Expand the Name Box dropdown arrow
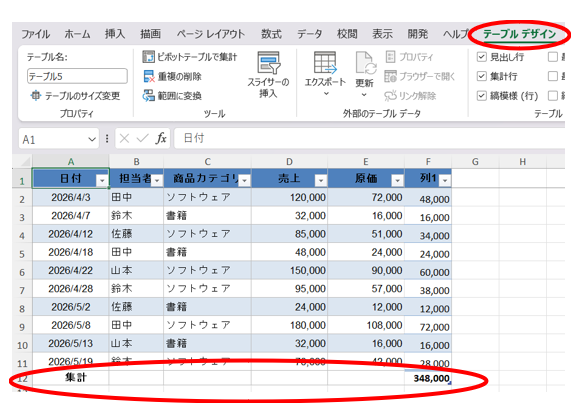587x415 pixels. [92, 140]
